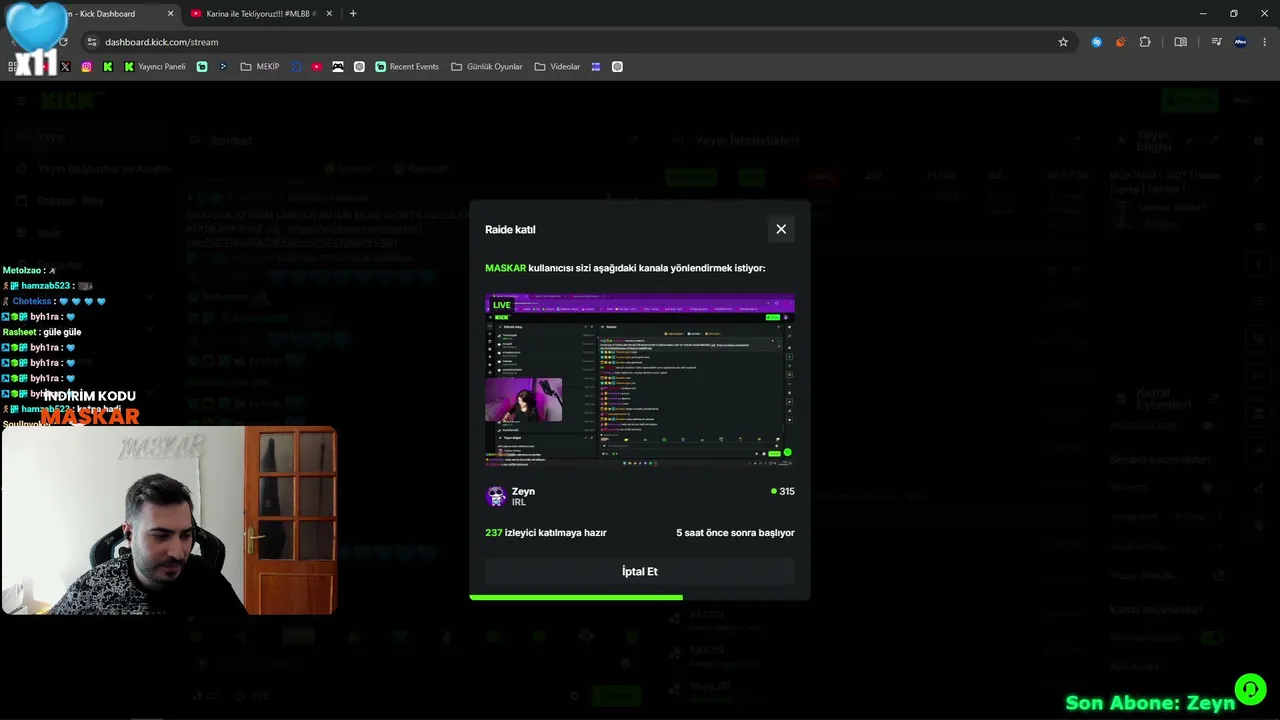Viewport: 1280px width, 720px height.
Task: Open the purple bookmark icon after Videolar
Action: tap(596, 67)
